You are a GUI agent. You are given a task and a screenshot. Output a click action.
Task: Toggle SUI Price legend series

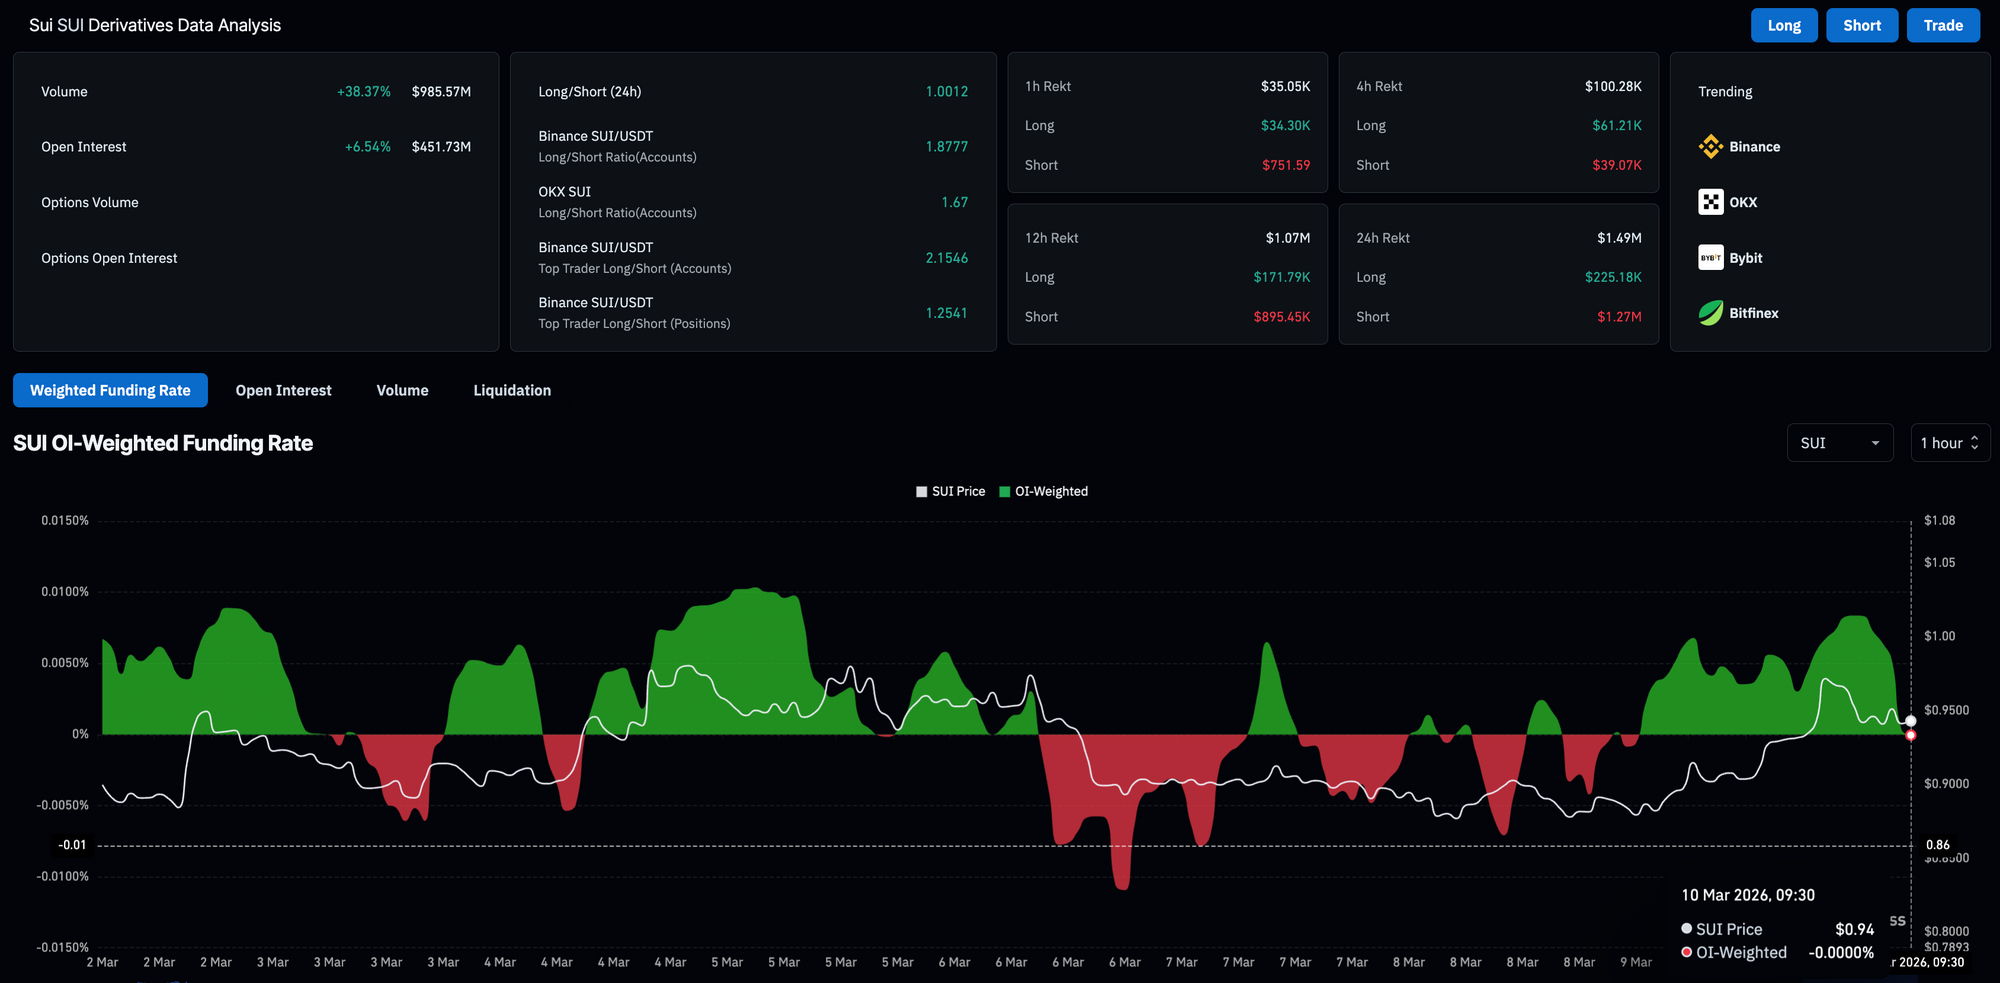pos(950,491)
